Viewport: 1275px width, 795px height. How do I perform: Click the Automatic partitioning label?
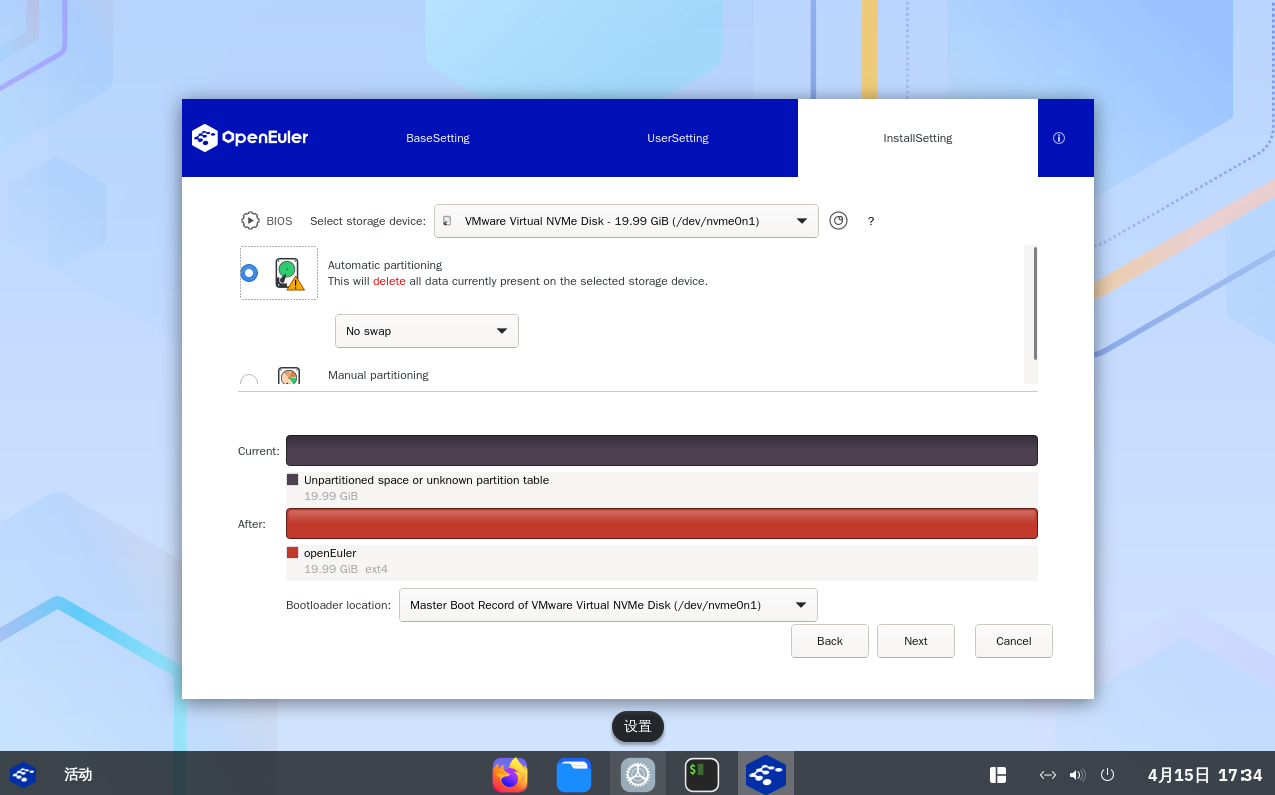coord(385,265)
